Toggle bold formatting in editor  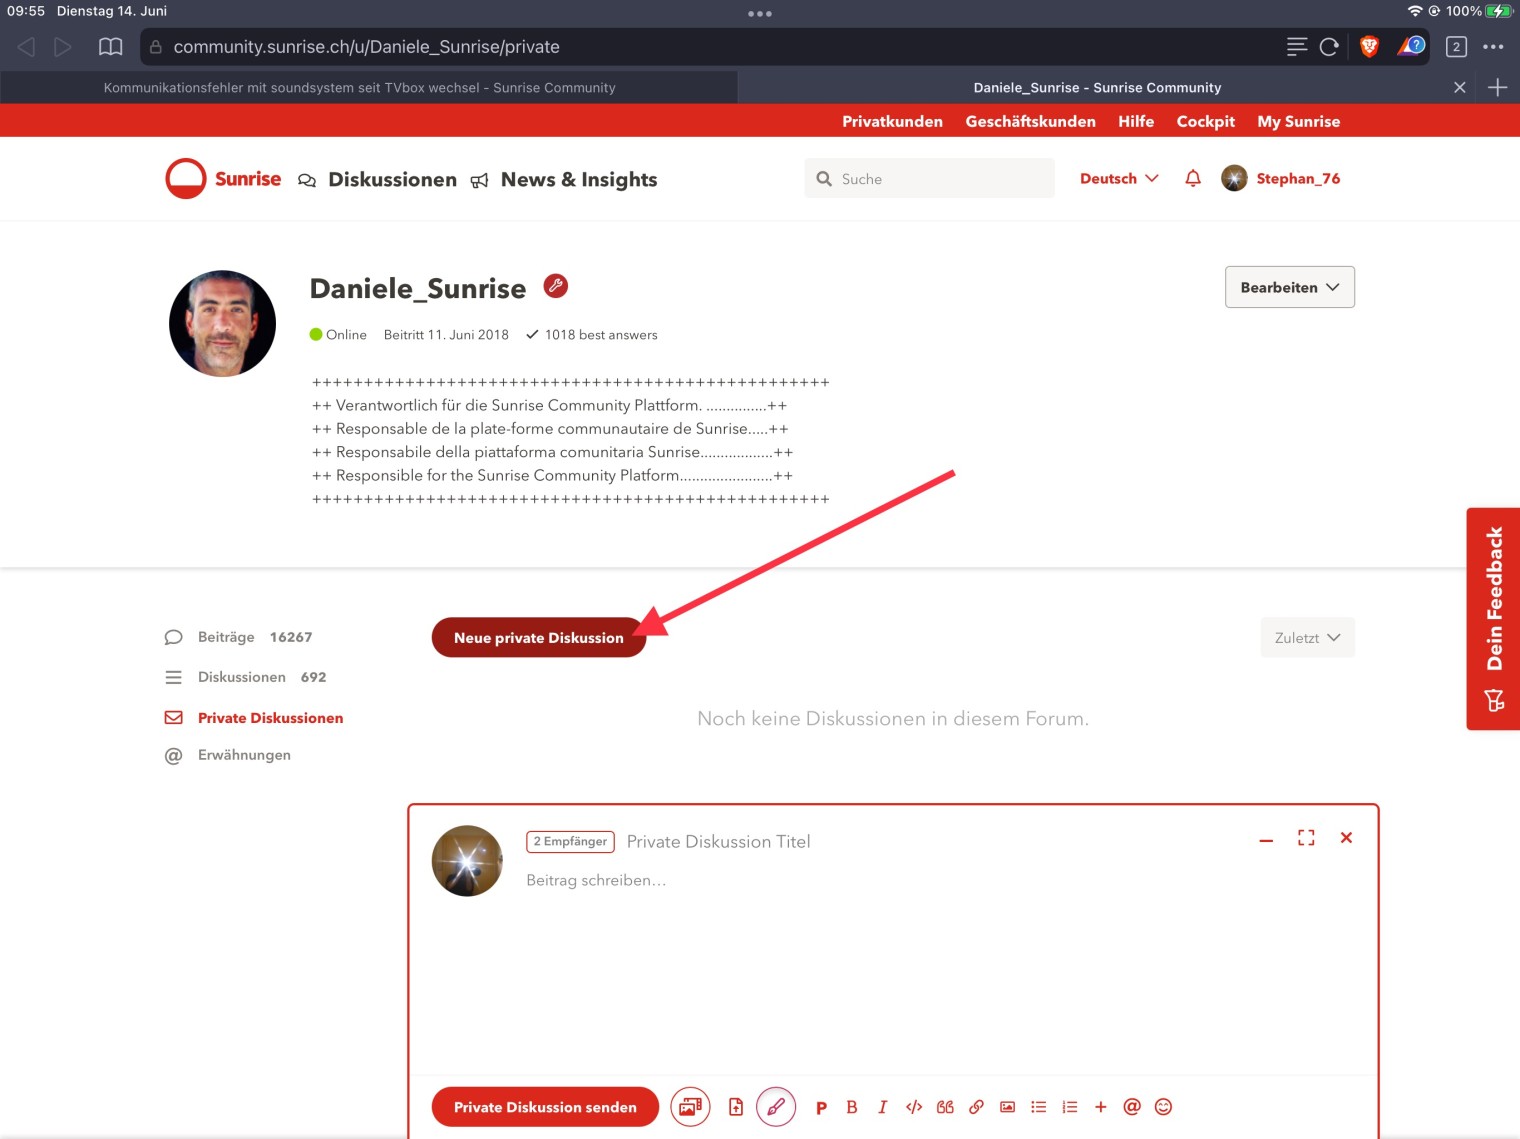pyautogui.click(x=852, y=1107)
